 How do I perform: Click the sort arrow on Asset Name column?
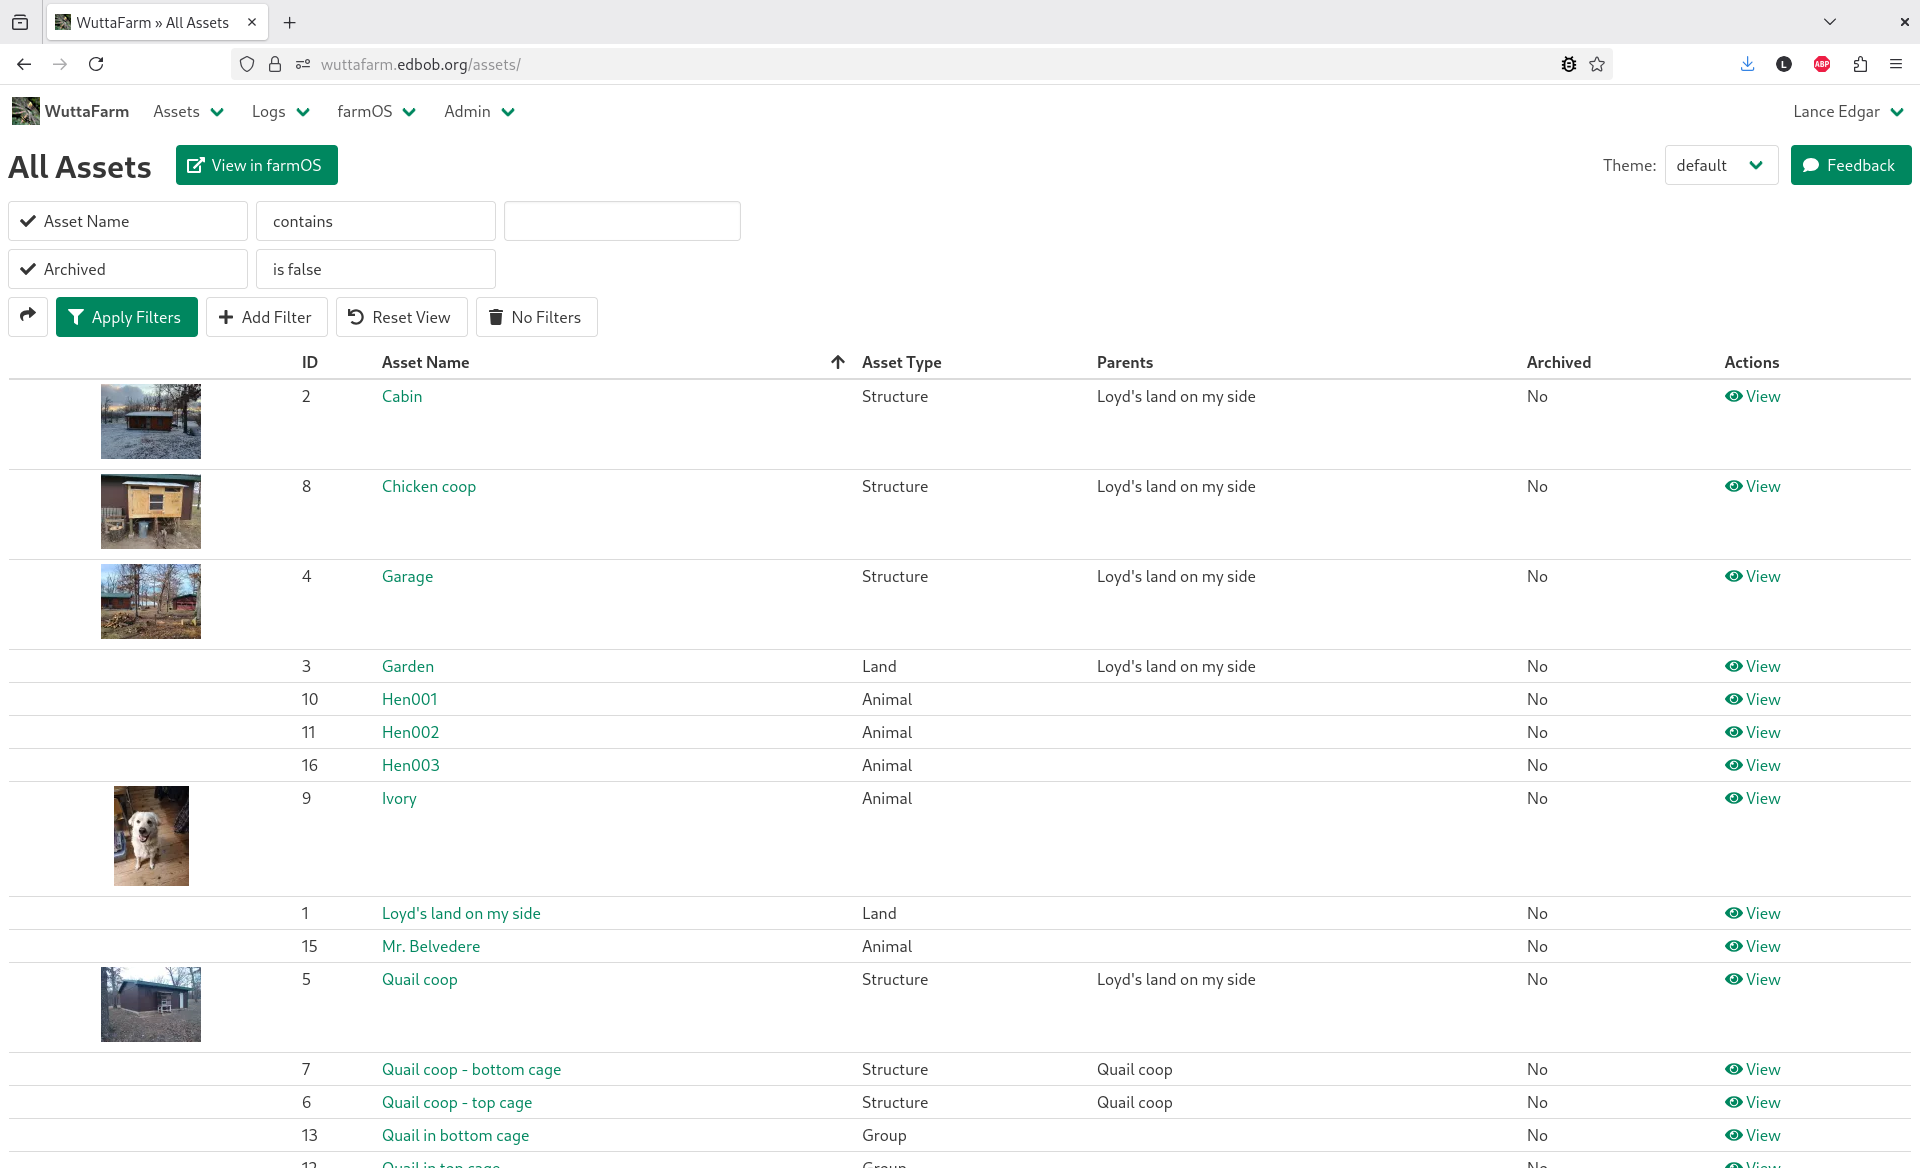coord(838,362)
